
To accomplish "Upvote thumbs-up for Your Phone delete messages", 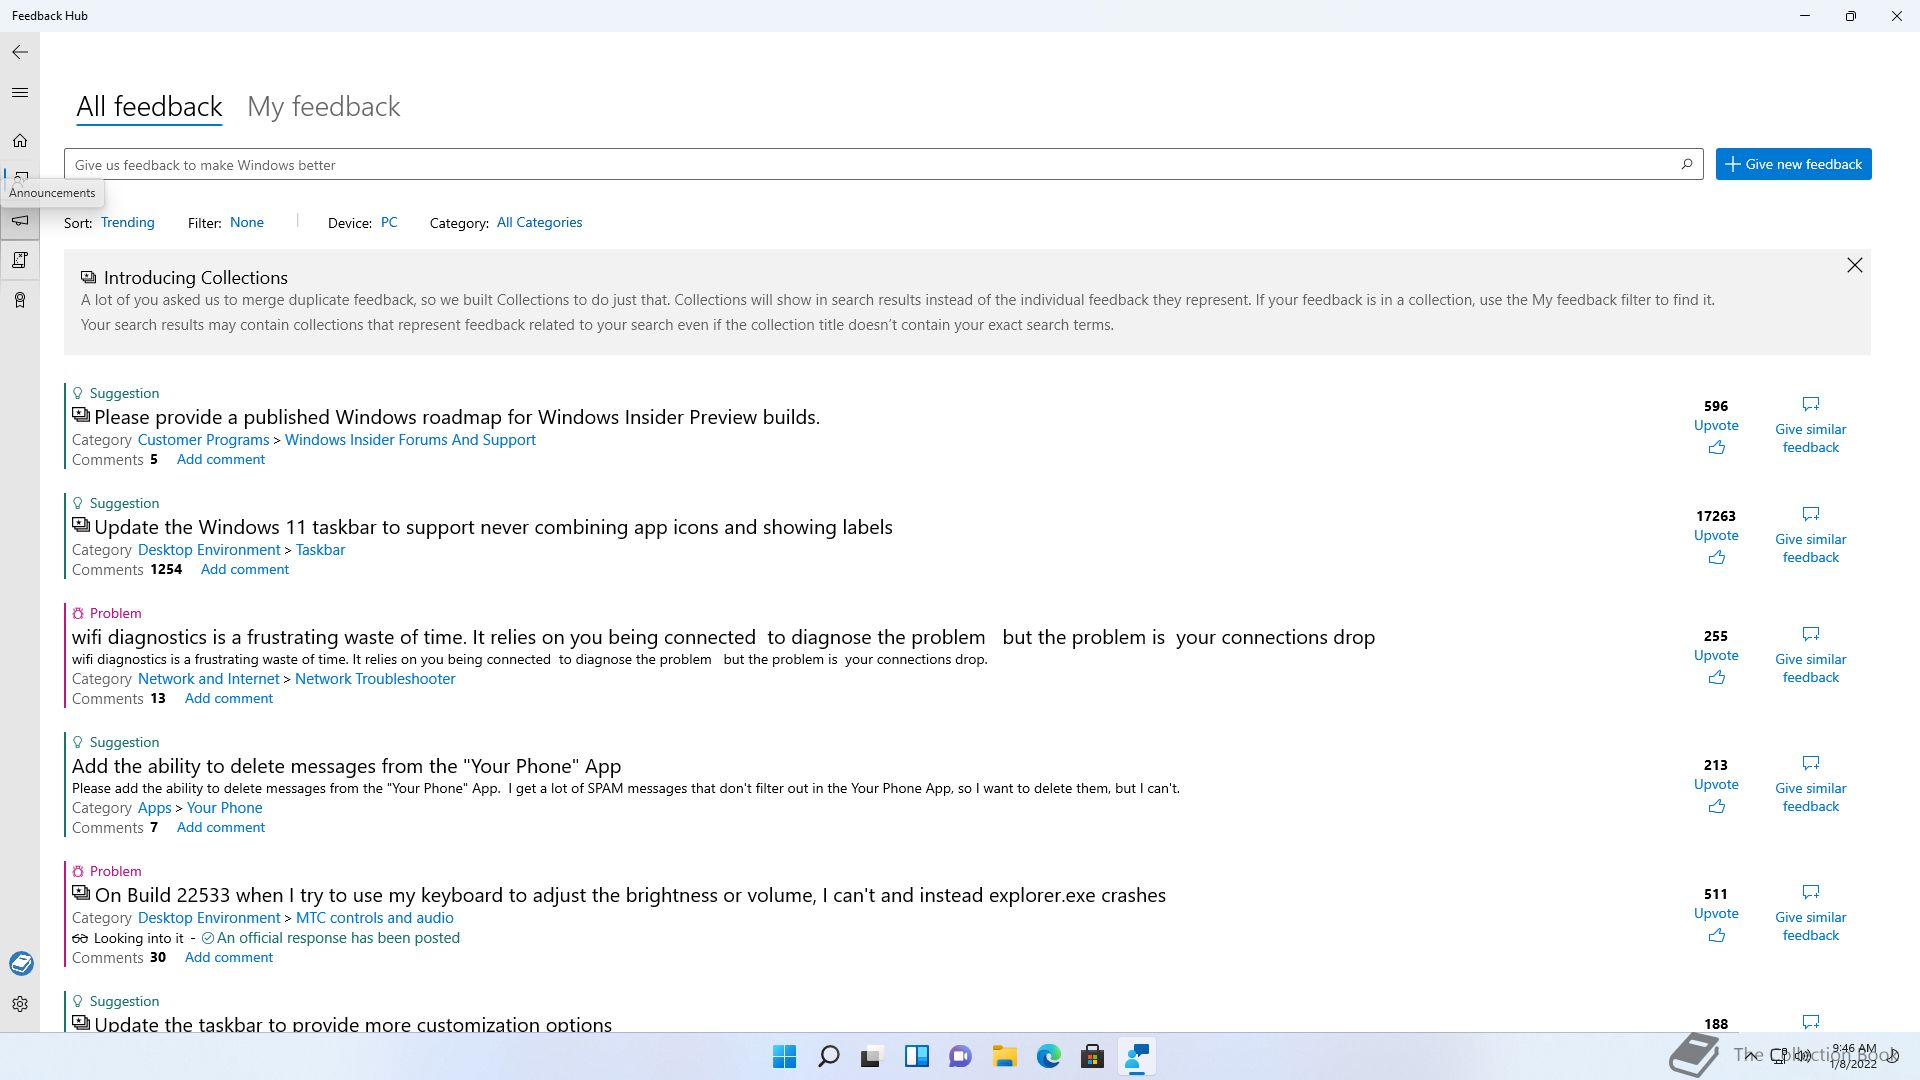I will pos(1717,807).
